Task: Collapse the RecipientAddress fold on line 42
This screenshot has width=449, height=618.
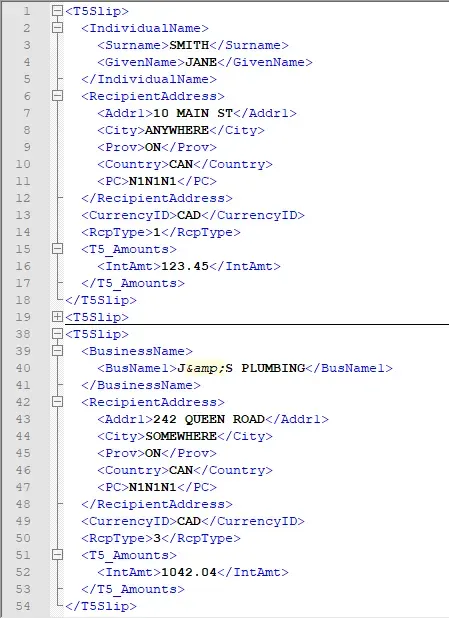Action: pos(58,402)
